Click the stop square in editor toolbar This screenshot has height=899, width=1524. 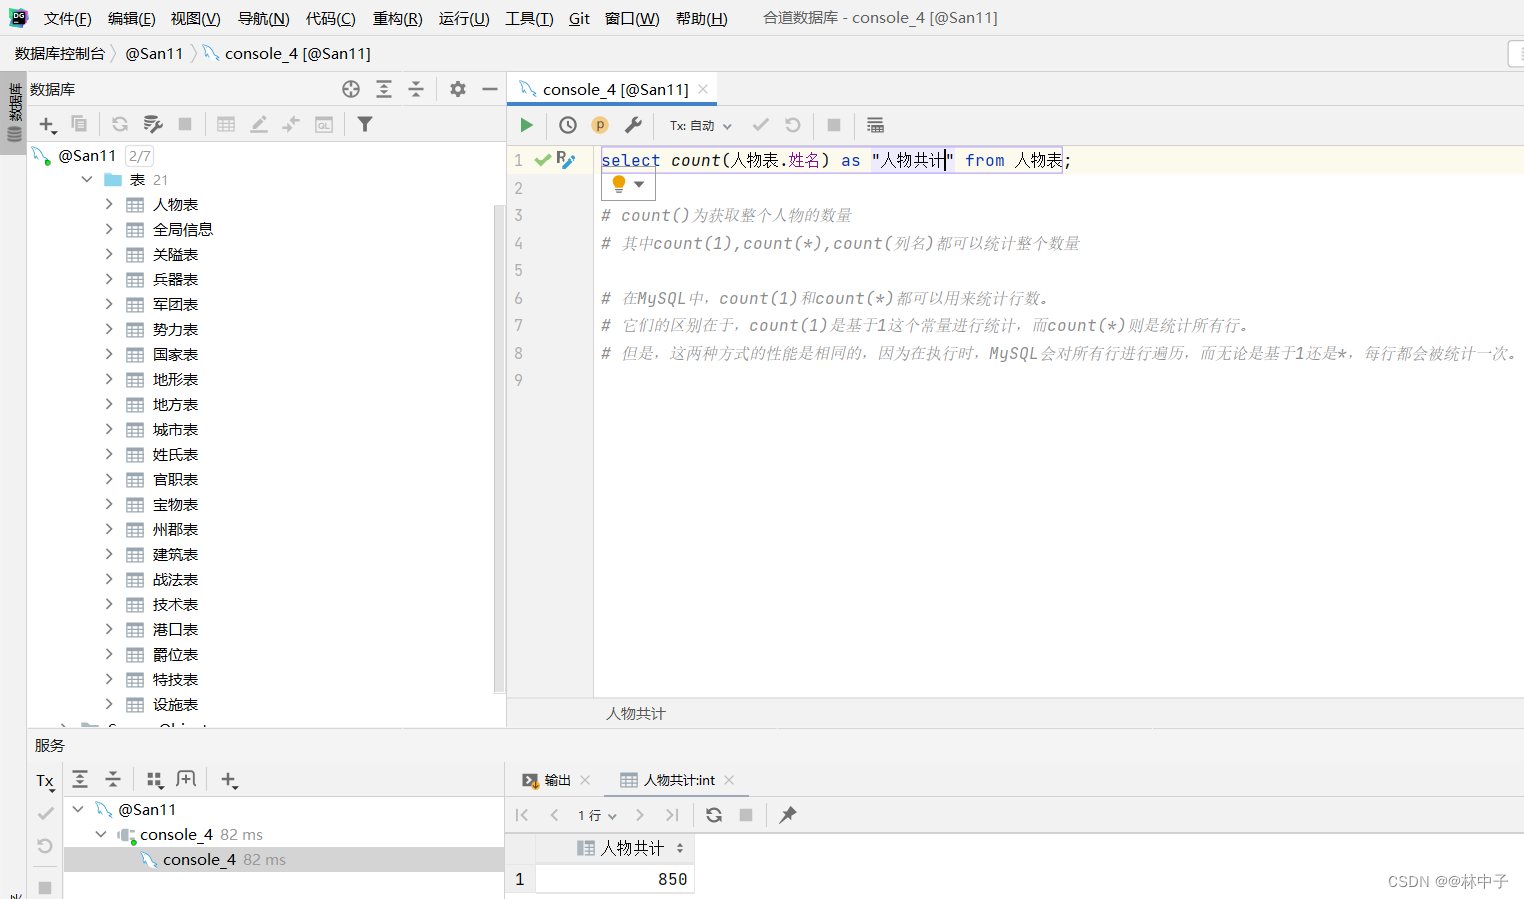pos(834,125)
